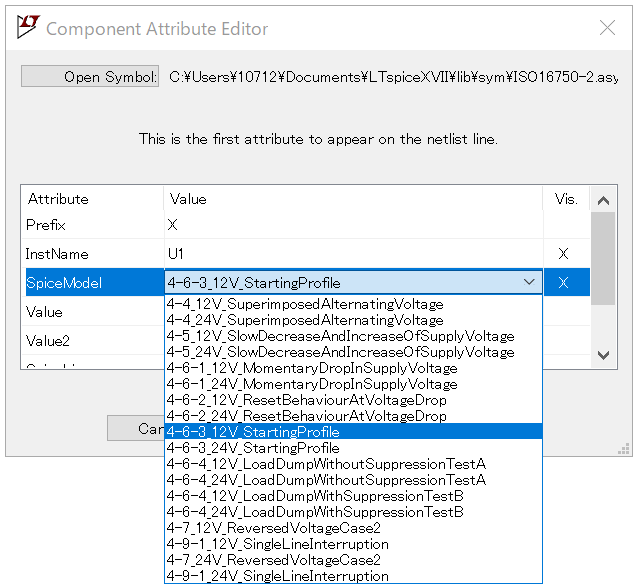Image resolution: width=637 pixels, height=586 pixels.
Task: Click the InstName value field U1
Action: tap(353, 254)
